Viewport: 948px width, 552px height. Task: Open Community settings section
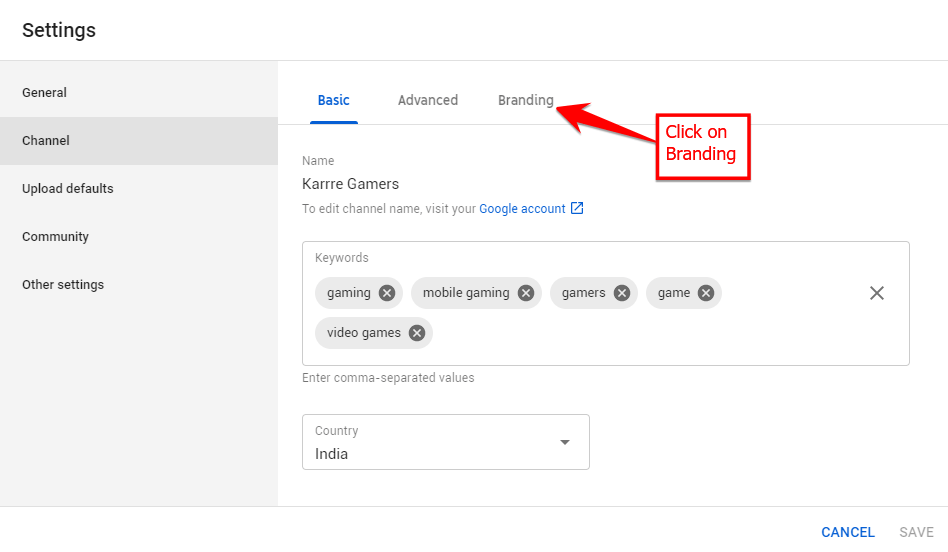coord(139,236)
